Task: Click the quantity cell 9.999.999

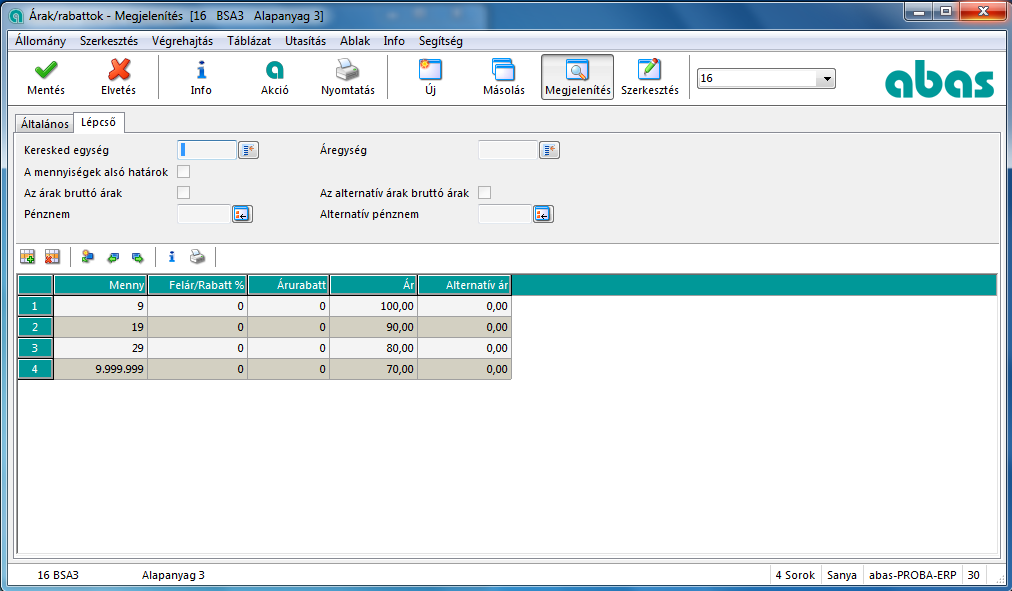Action: click(101, 369)
